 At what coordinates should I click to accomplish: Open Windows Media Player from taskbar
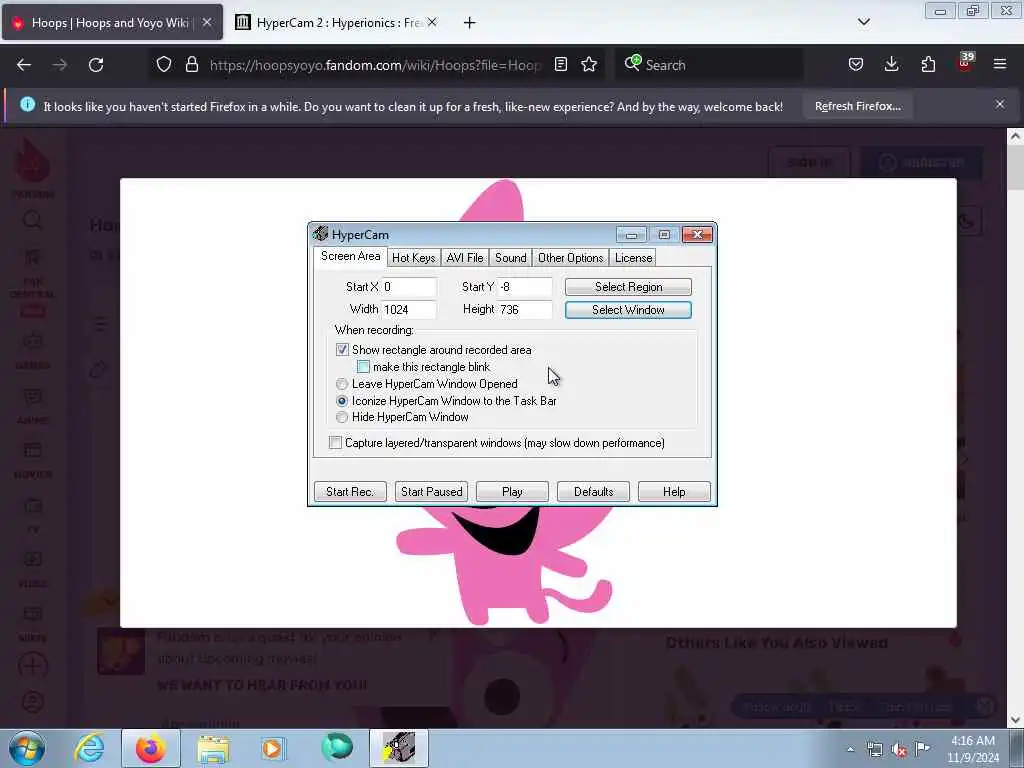[273, 748]
